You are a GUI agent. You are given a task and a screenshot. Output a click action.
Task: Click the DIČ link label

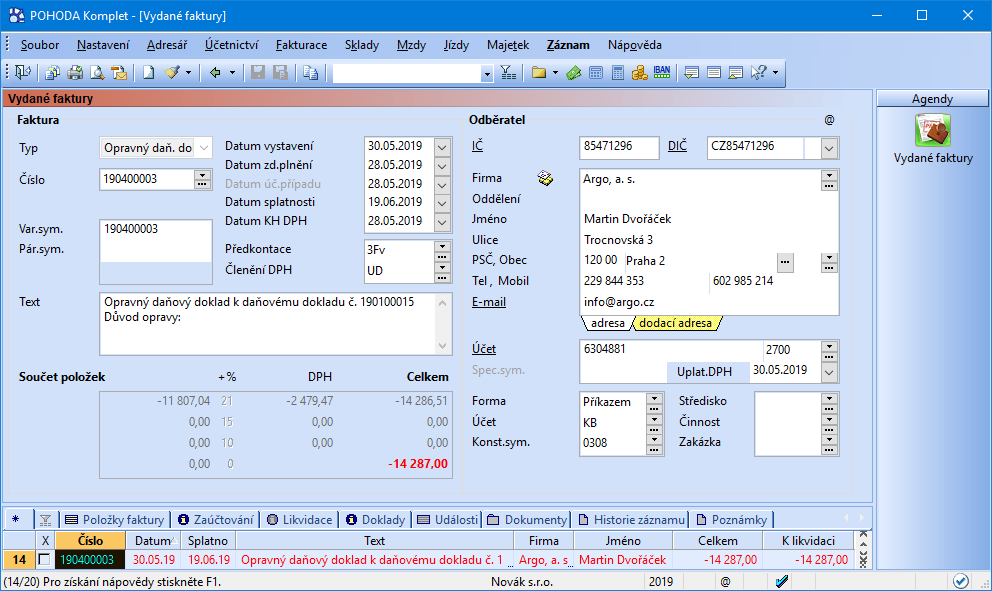point(677,146)
